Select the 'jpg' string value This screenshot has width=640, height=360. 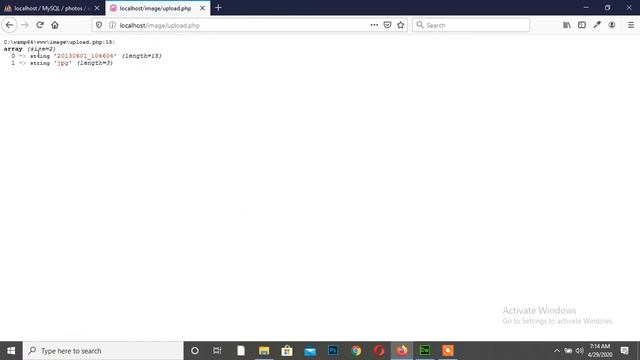(x=63, y=63)
